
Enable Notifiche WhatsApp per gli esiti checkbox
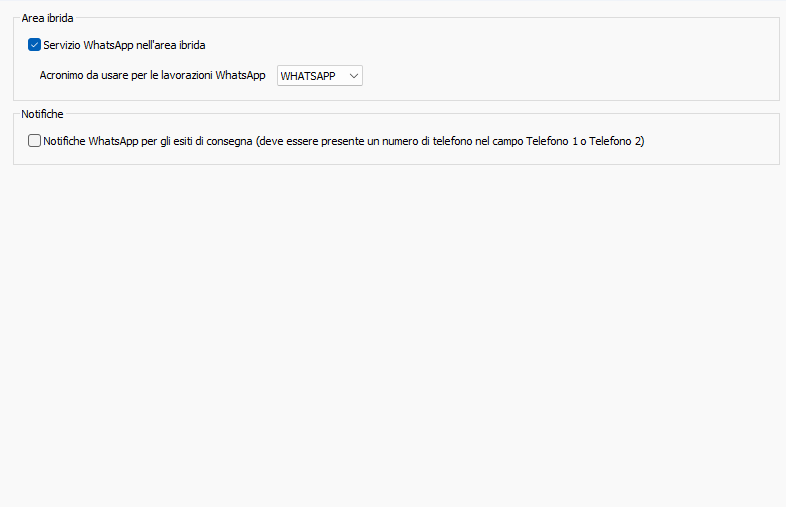pyautogui.click(x=34, y=141)
